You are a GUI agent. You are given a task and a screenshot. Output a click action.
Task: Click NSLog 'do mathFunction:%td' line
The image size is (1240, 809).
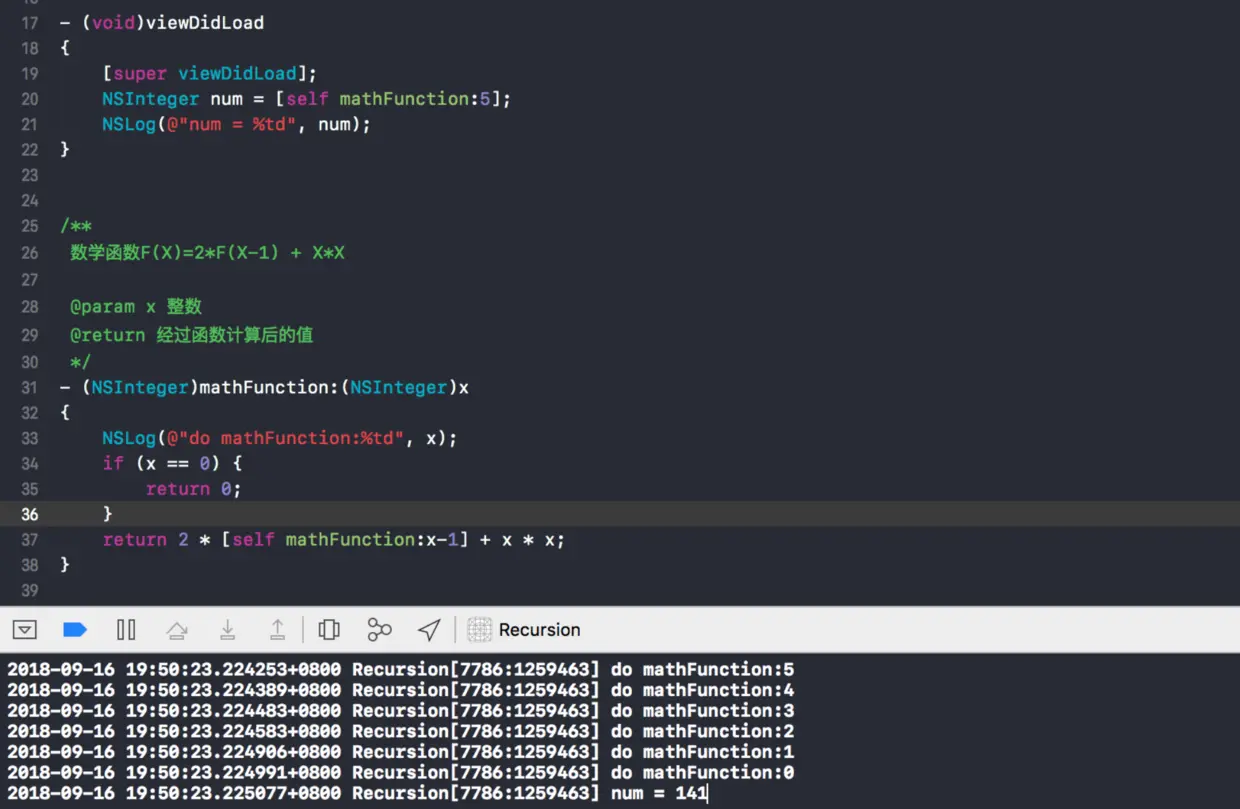(x=279, y=438)
